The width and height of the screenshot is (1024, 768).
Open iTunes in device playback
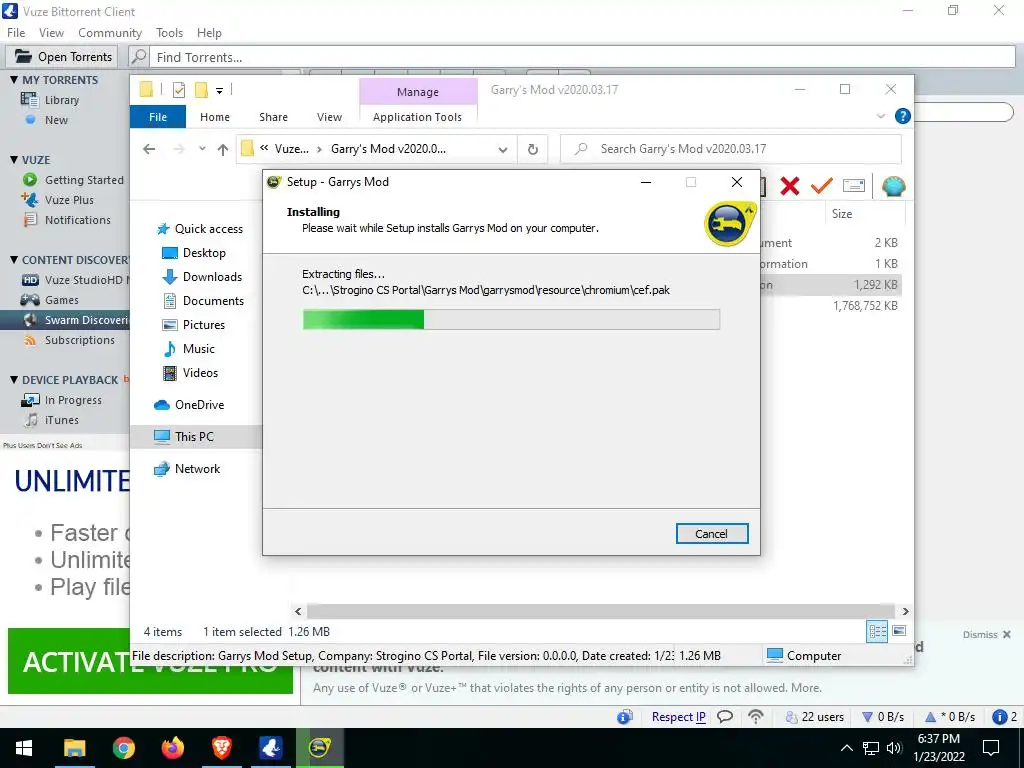point(51,421)
